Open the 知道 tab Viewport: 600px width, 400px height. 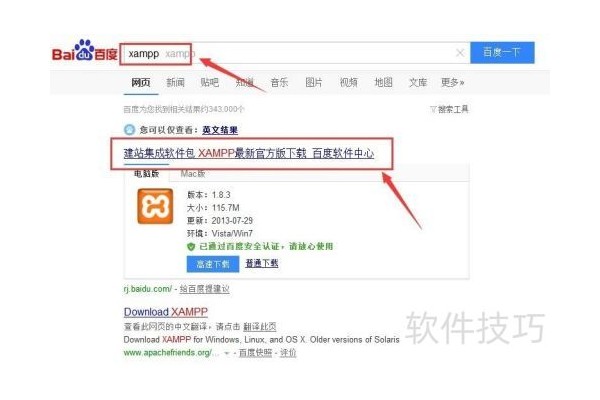245,82
